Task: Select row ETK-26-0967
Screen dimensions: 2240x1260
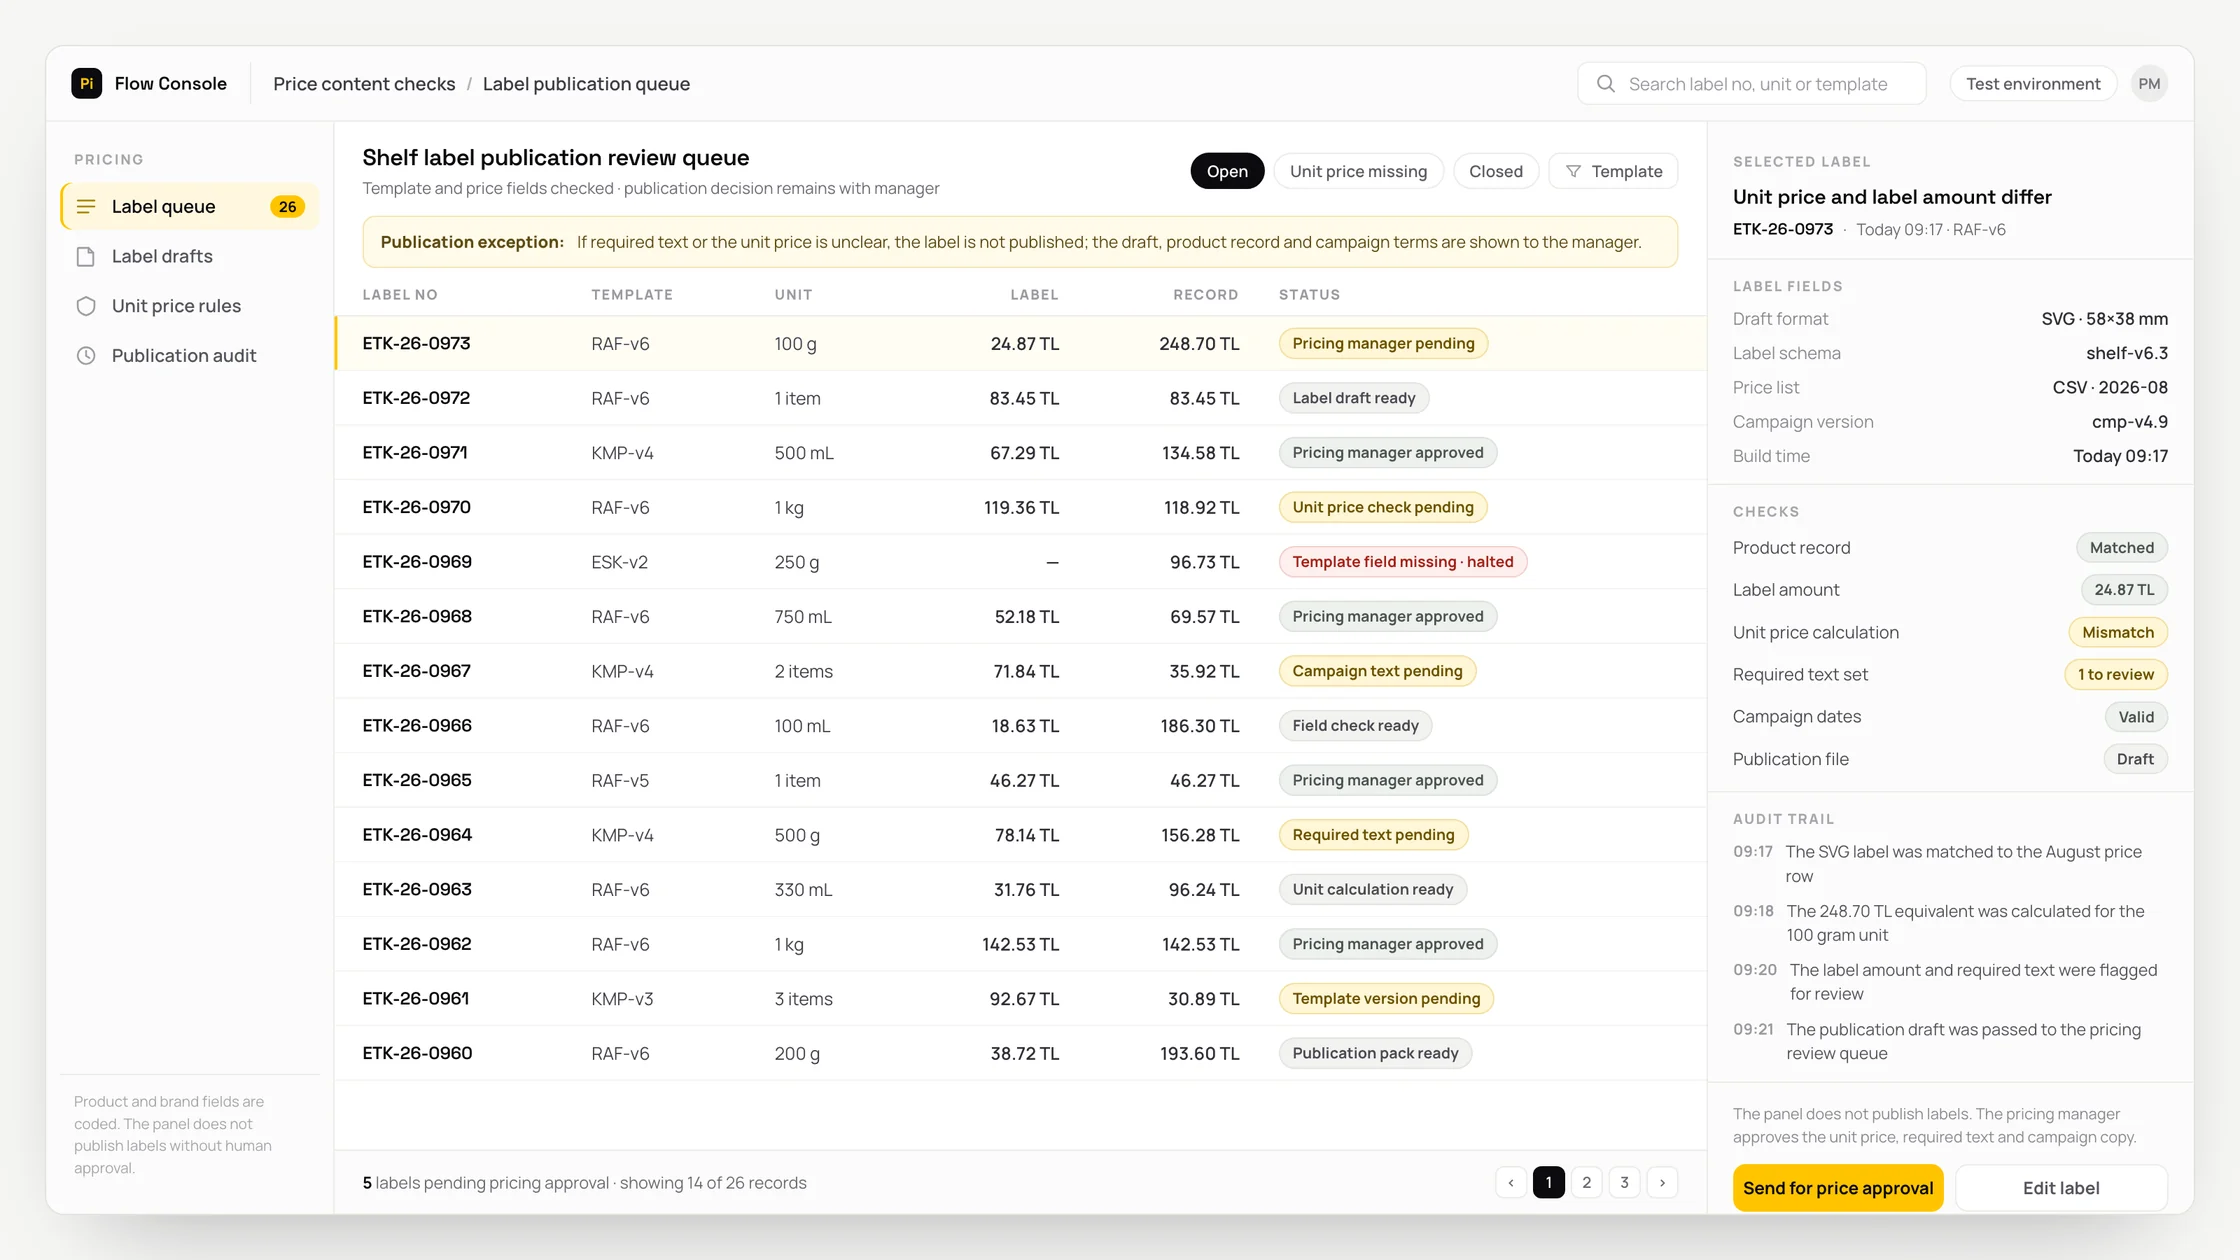Action: (x=1020, y=671)
